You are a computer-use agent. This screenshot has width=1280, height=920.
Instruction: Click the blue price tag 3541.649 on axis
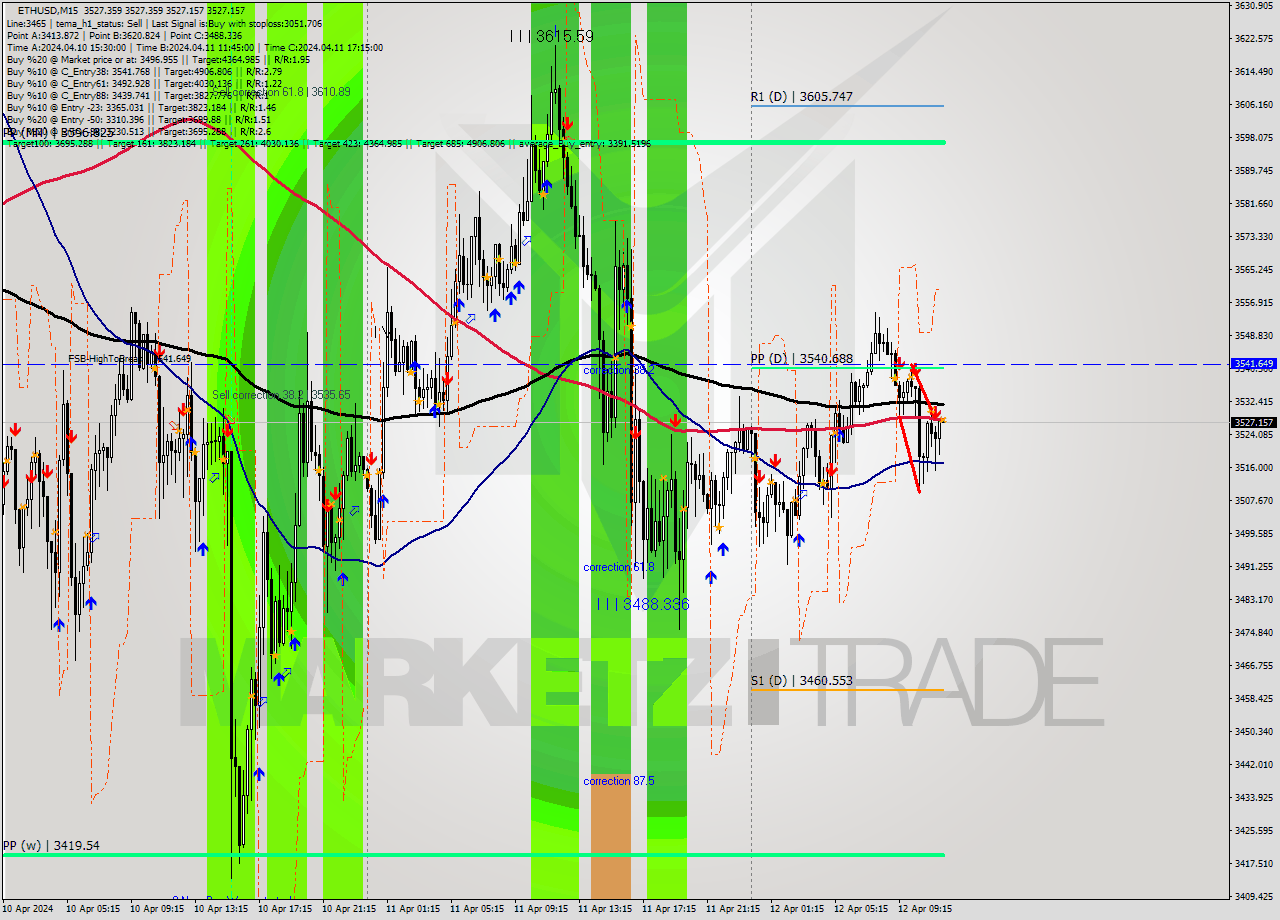(x=1254, y=364)
